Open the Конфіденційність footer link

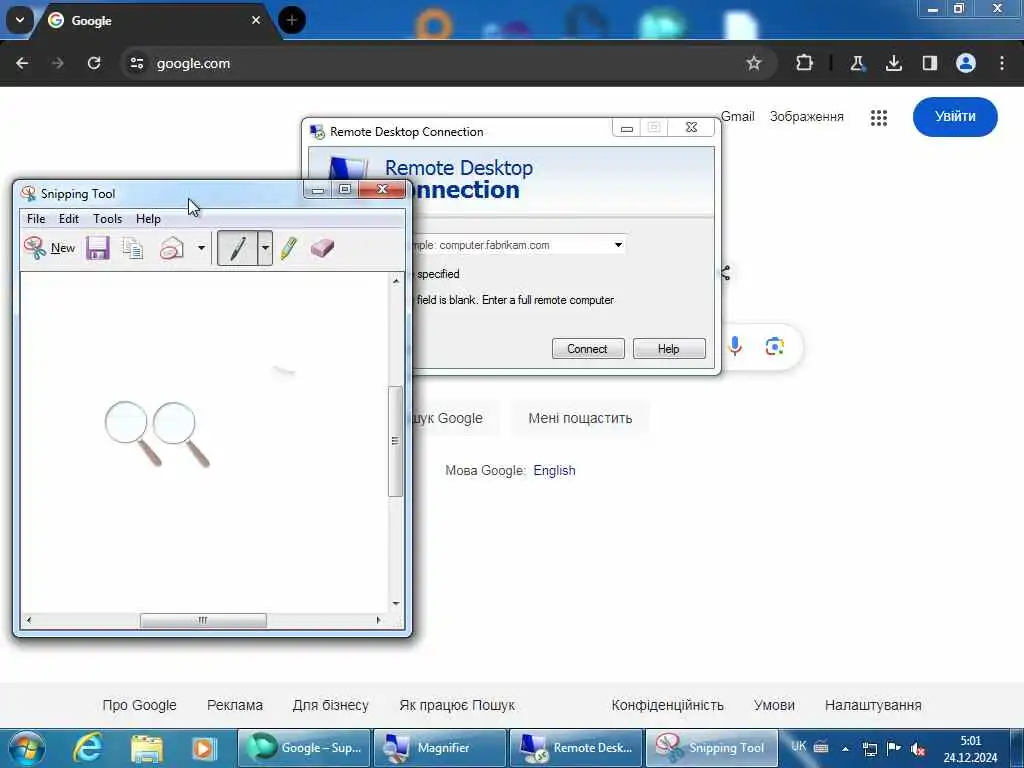point(667,705)
